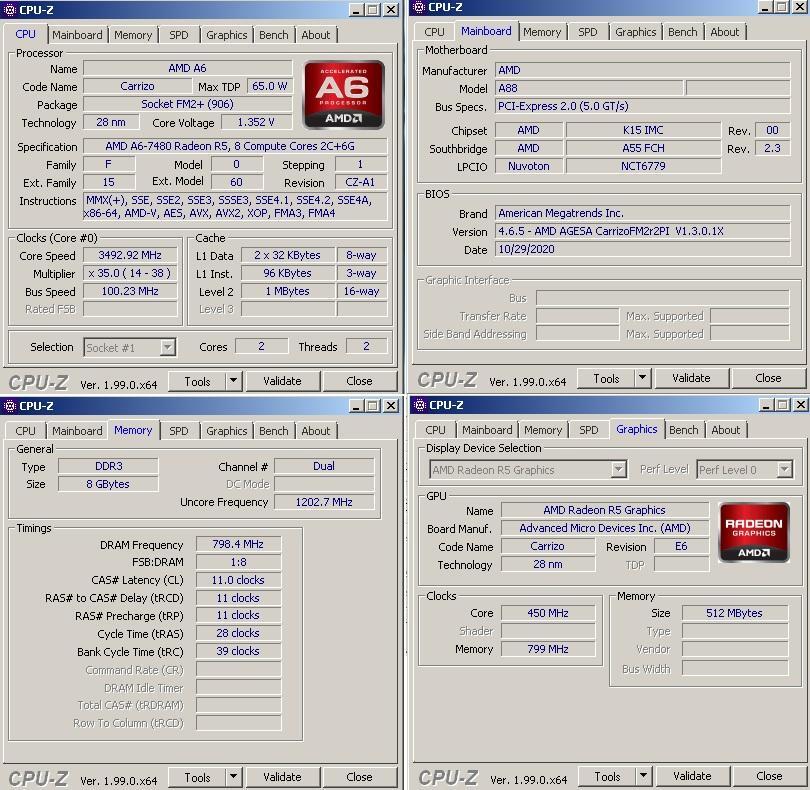Click Tools button in CPU window
The height and width of the screenshot is (790, 810).
pyautogui.click(x=197, y=381)
